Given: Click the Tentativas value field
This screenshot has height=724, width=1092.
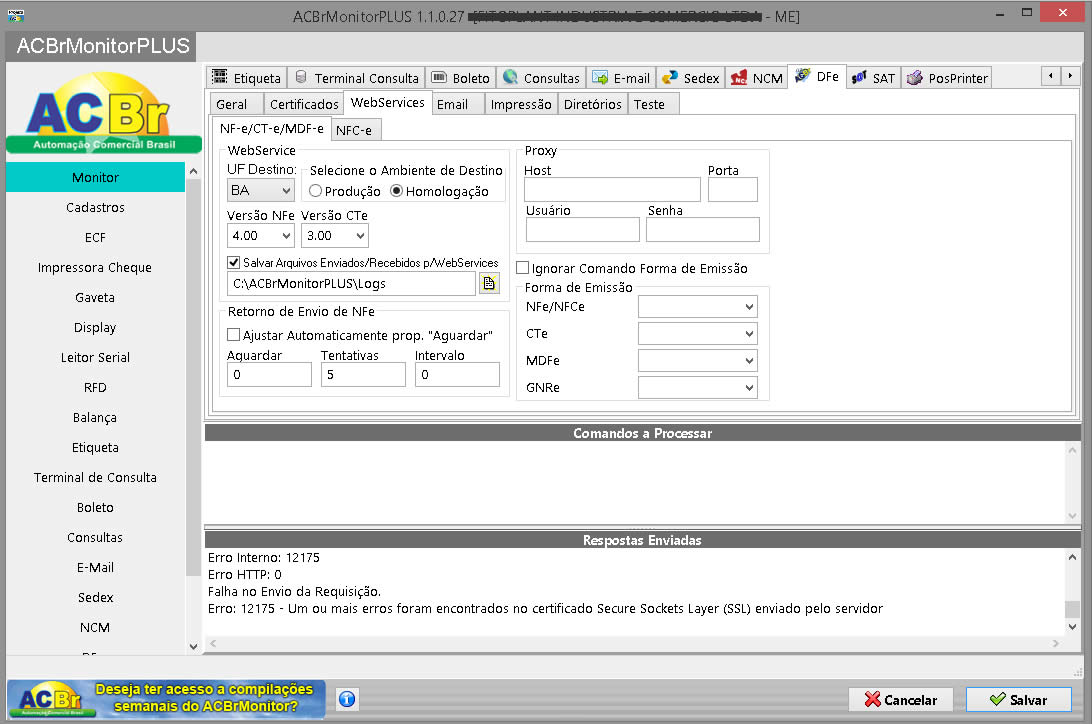Looking at the screenshot, I should click(x=363, y=375).
